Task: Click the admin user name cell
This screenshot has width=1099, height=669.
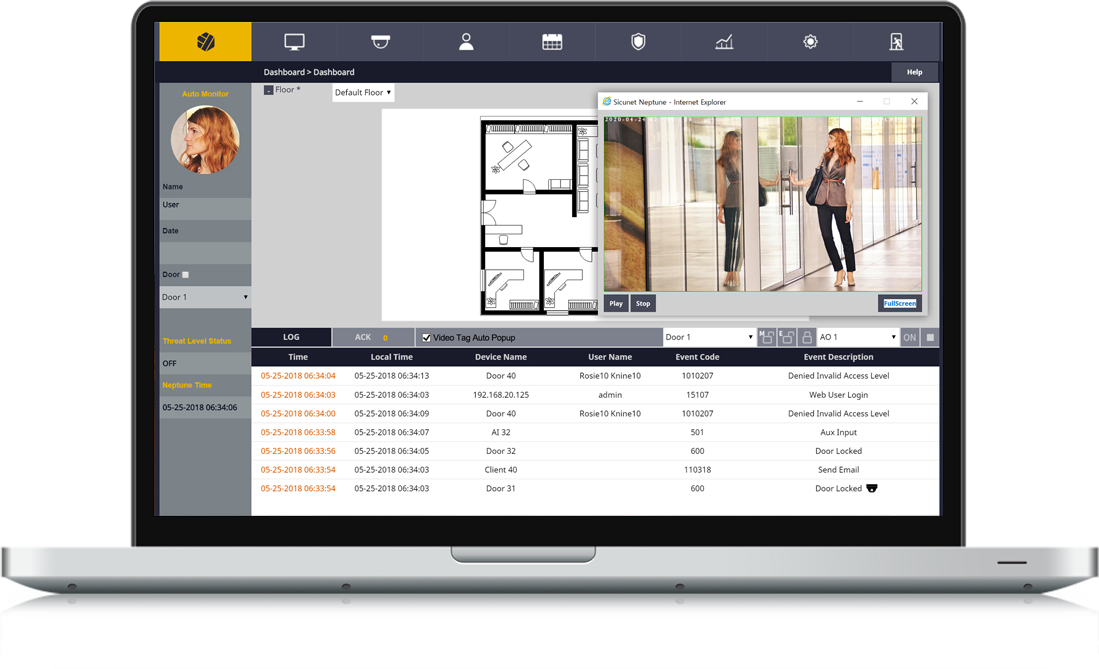Action: point(610,395)
